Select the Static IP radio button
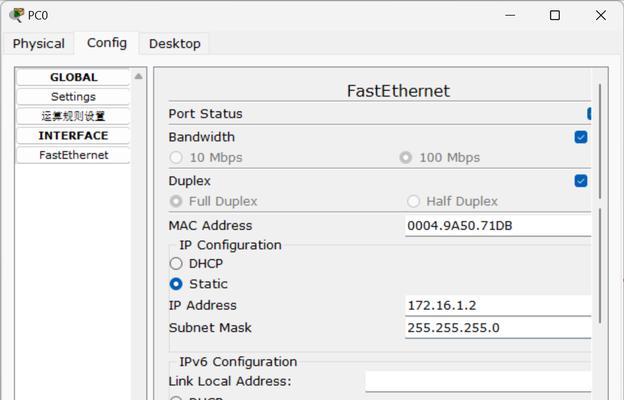This screenshot has width=624, height=400. [176, 284]
